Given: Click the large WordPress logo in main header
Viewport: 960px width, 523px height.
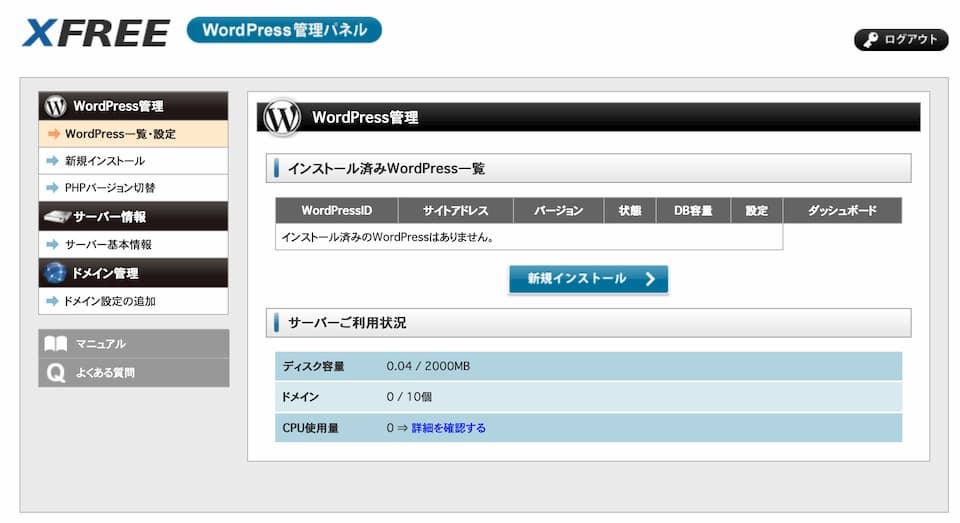Looking at the screenshot, I should point(282,118).
